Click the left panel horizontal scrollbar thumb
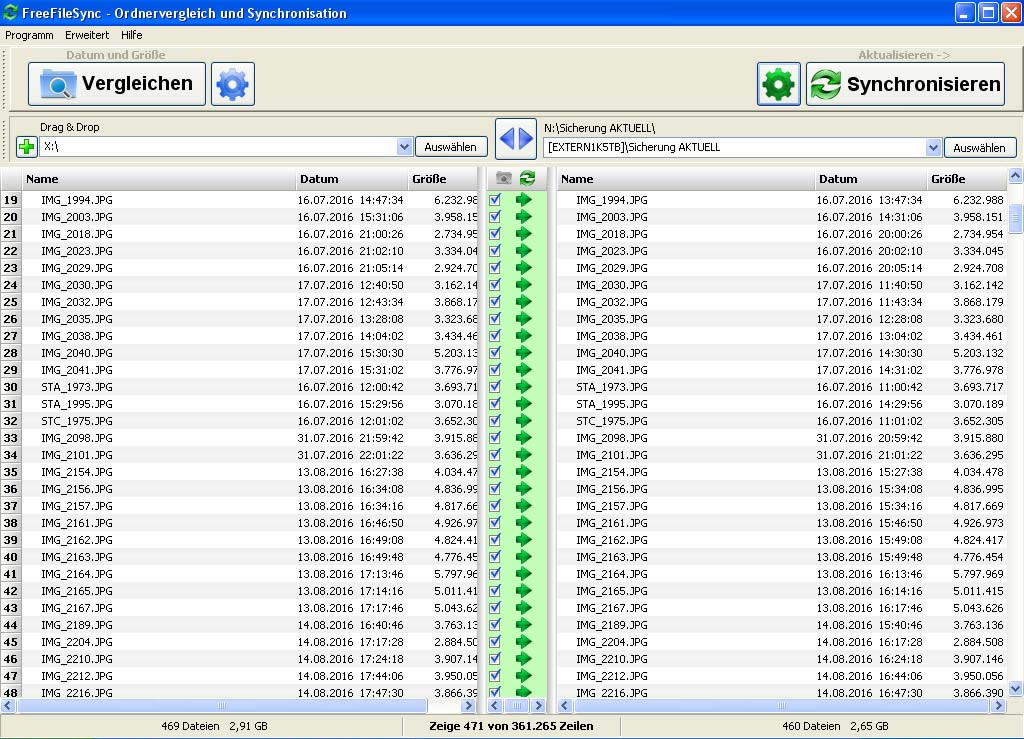This screenshot has width=1024, height=739. coord(222,706)
